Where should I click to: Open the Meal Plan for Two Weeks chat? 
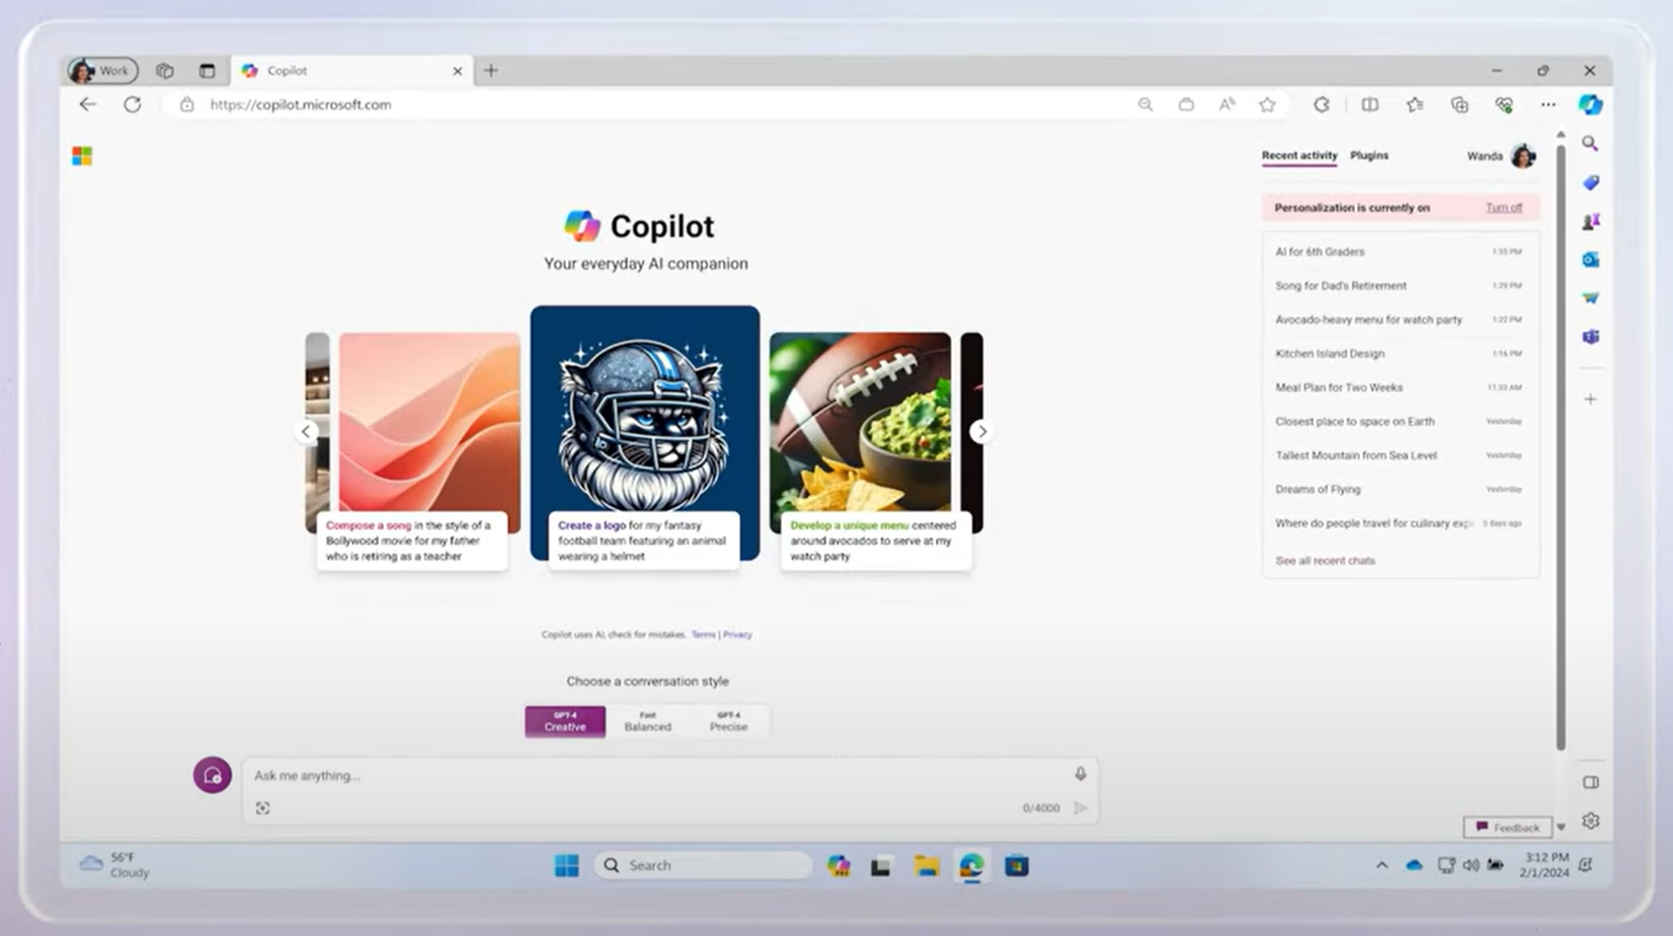click(1399, 388)
